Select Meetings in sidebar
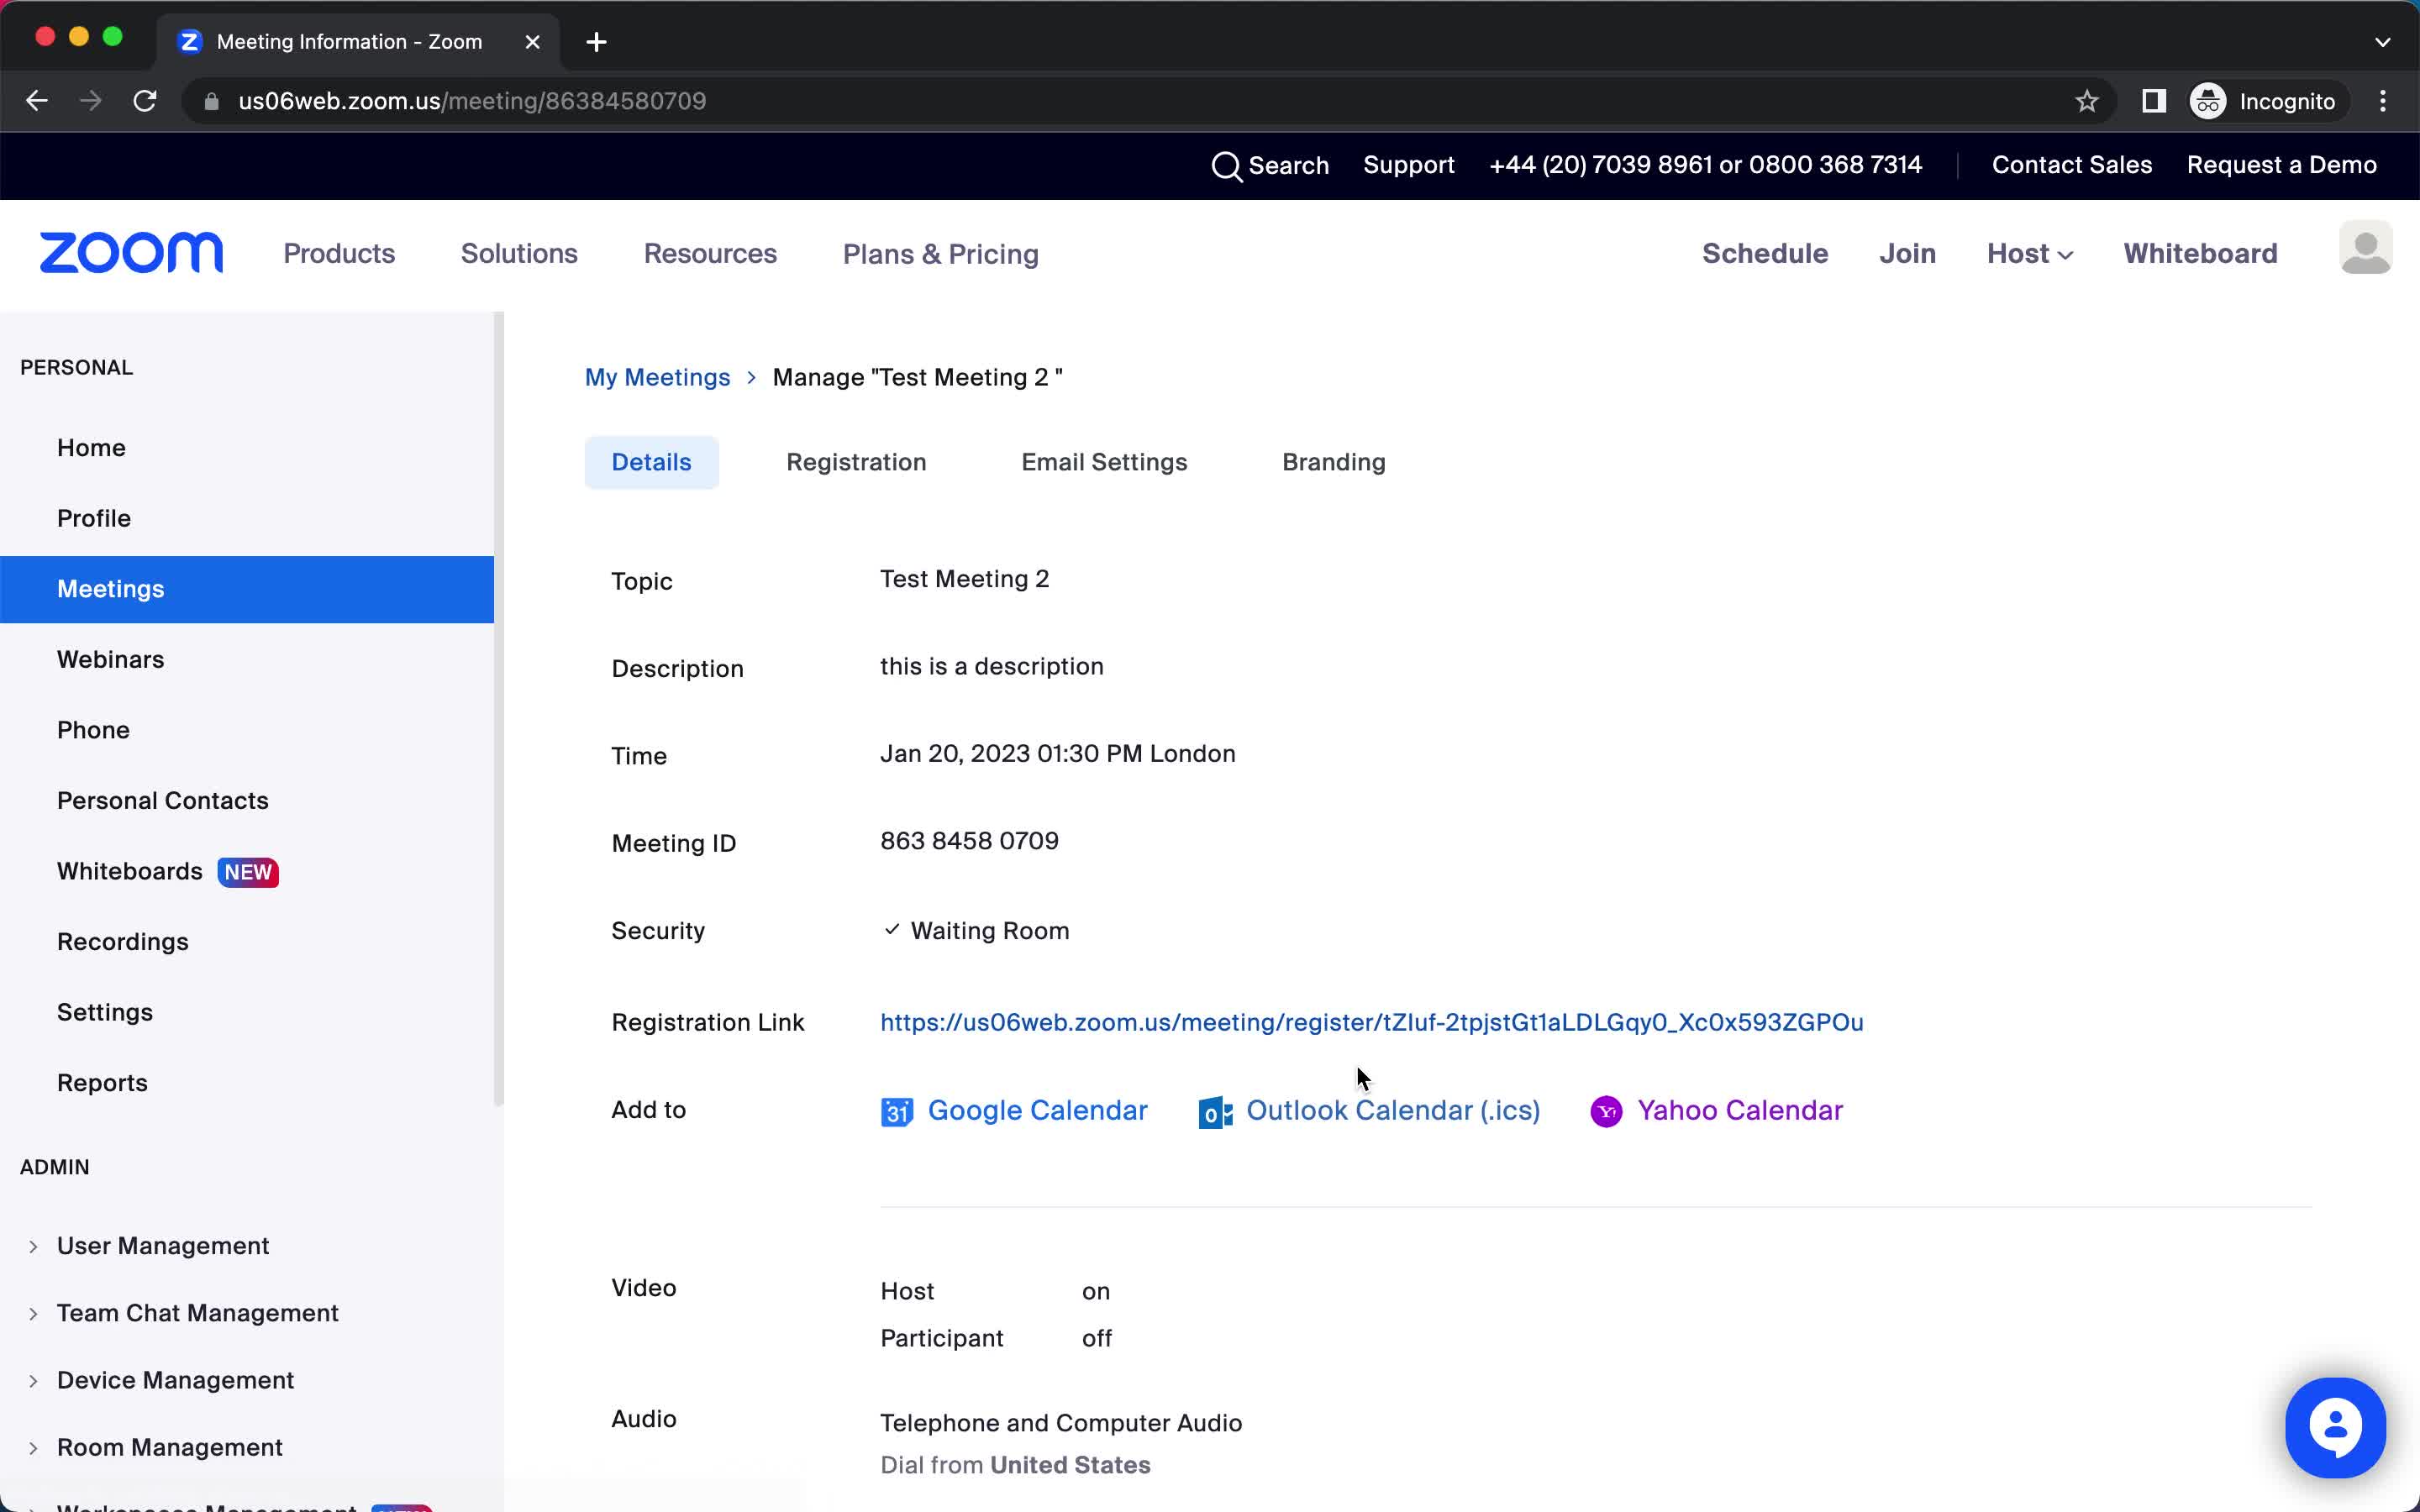2420x1512 pixels. coord(247,589)
